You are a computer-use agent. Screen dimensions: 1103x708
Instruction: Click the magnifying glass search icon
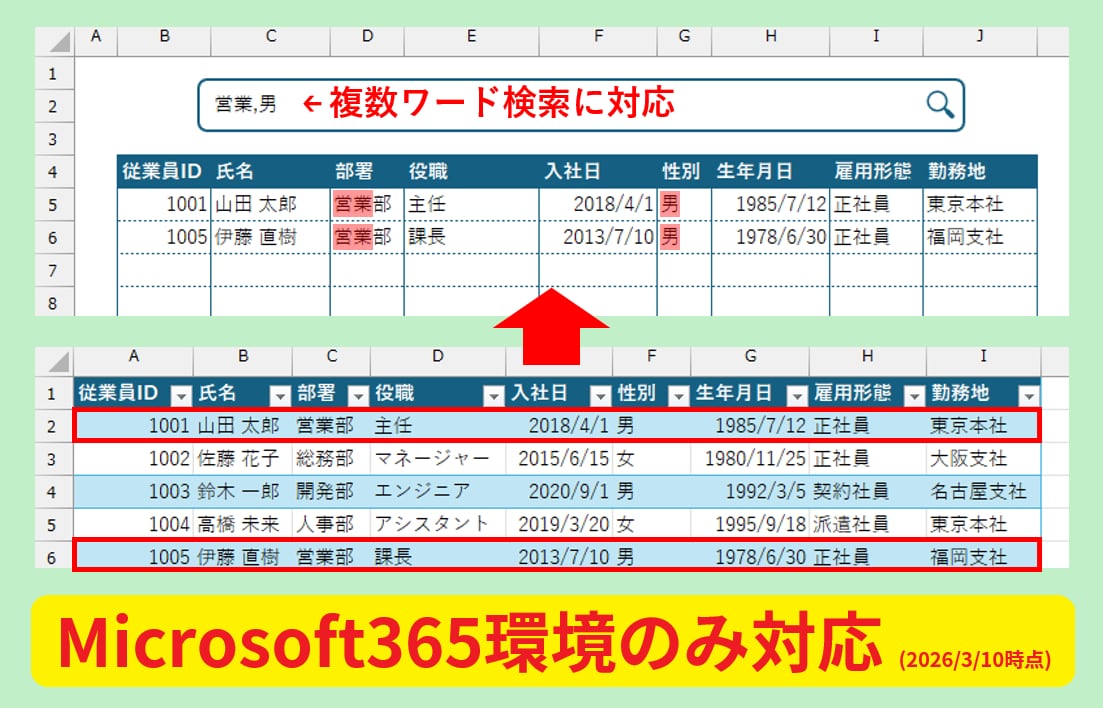[x=939, y=104]
